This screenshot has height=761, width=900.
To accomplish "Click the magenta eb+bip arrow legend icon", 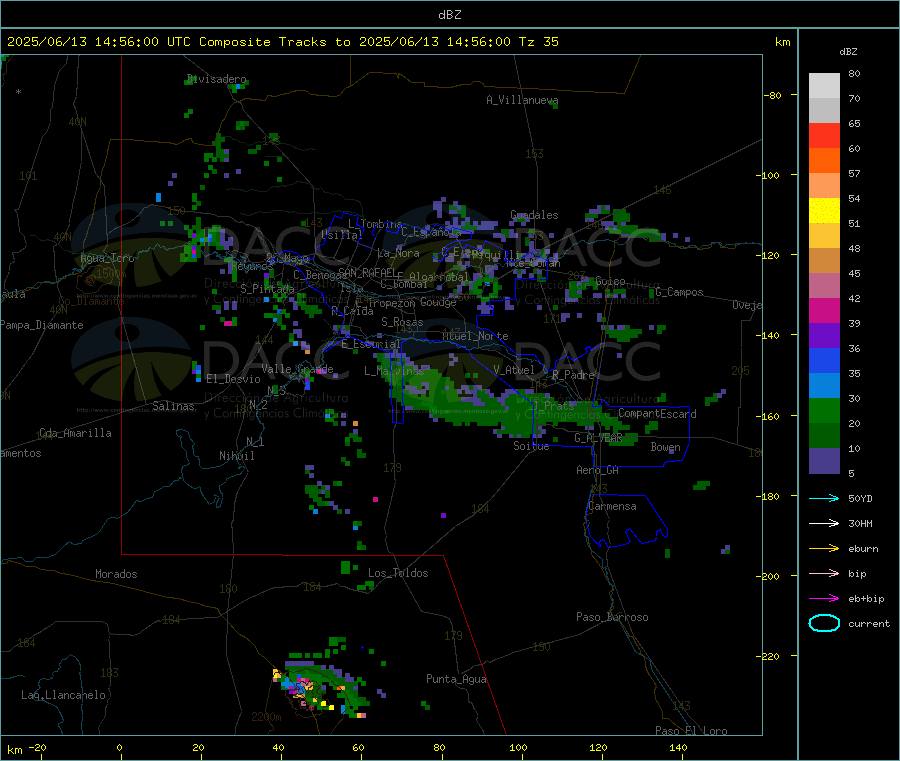I will click(824, 598).
